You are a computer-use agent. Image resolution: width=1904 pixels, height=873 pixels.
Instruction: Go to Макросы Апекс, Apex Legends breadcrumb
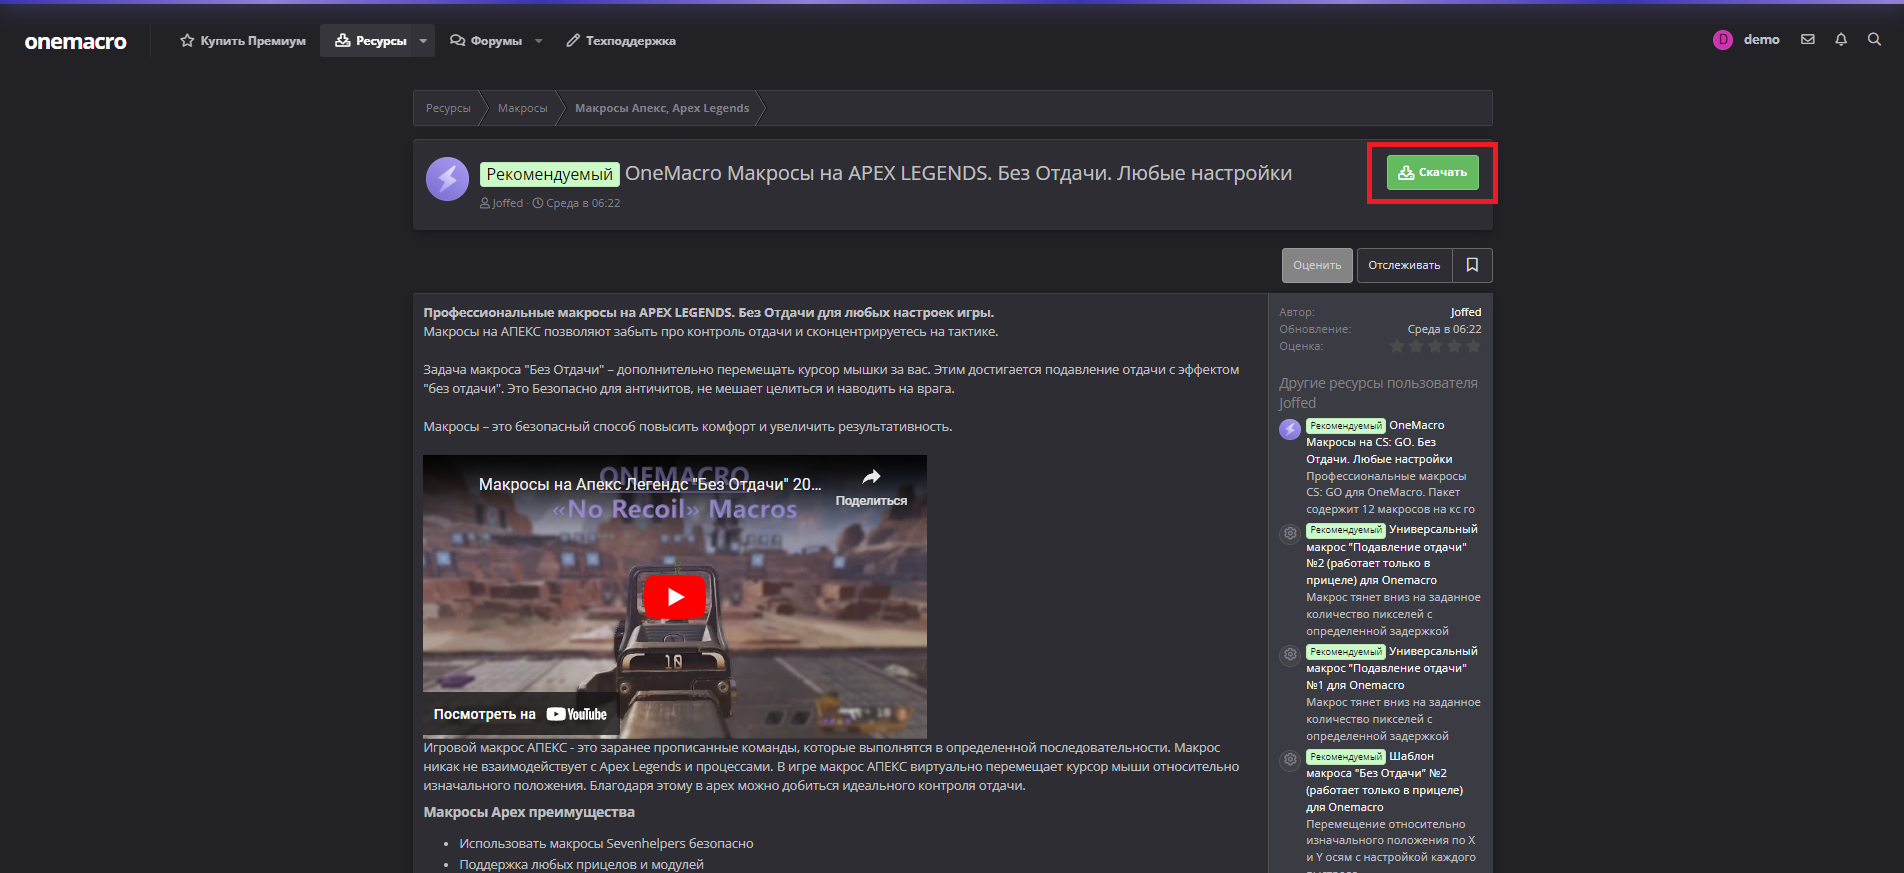click(x=662, y=108)
